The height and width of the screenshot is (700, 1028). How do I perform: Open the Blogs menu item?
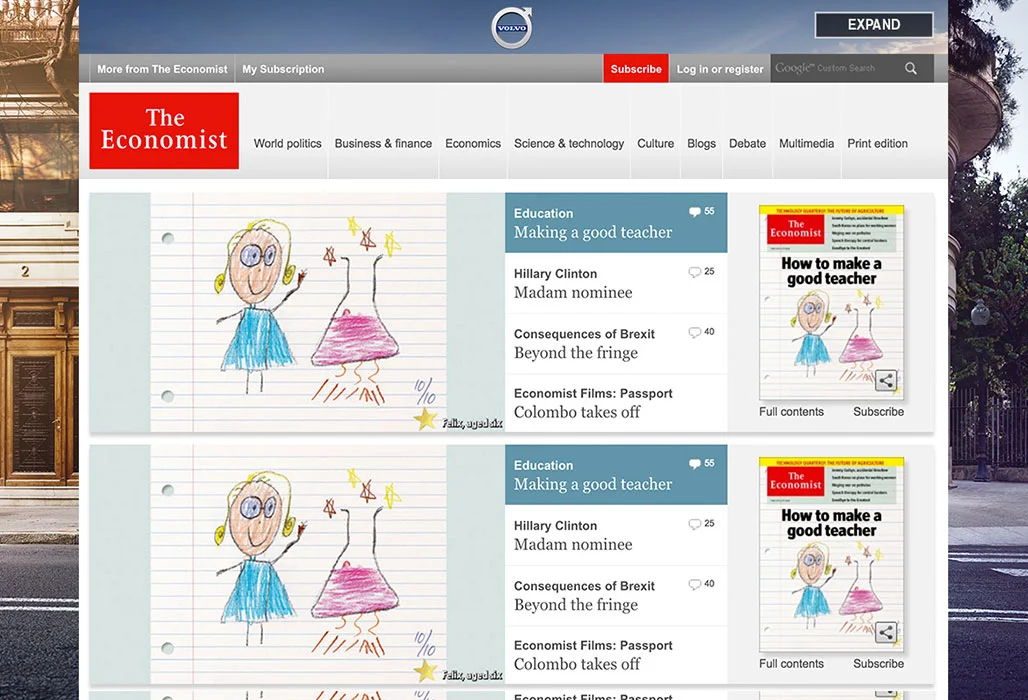(702, 144)
